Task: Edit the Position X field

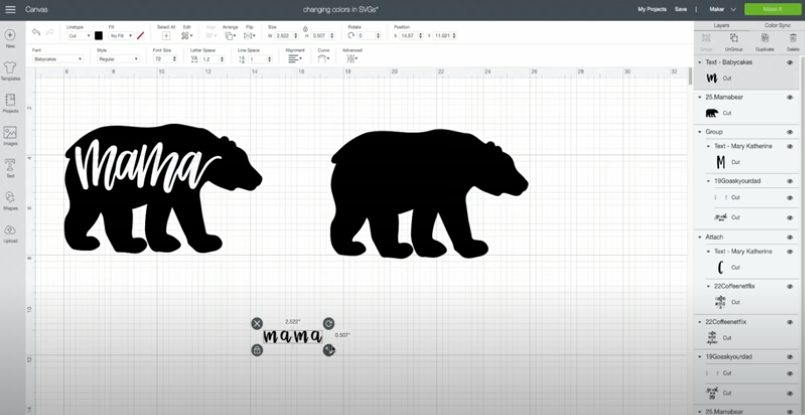Action: click(x=411, y=35)
